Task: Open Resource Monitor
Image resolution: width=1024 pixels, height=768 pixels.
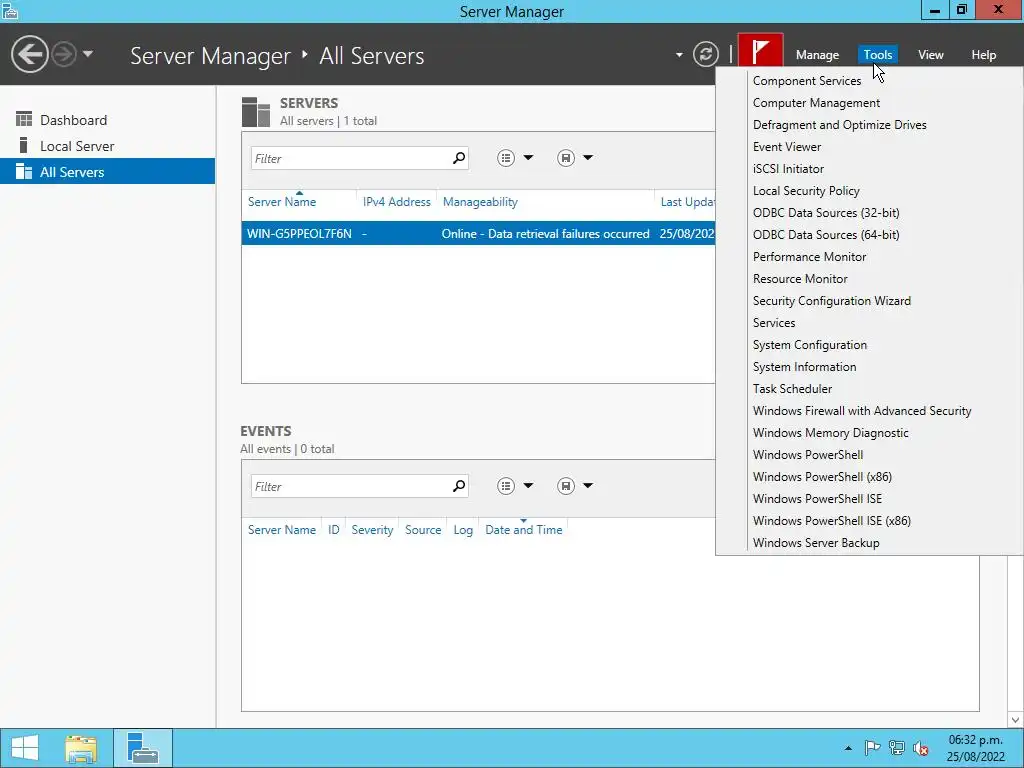Action: point(800,279)
